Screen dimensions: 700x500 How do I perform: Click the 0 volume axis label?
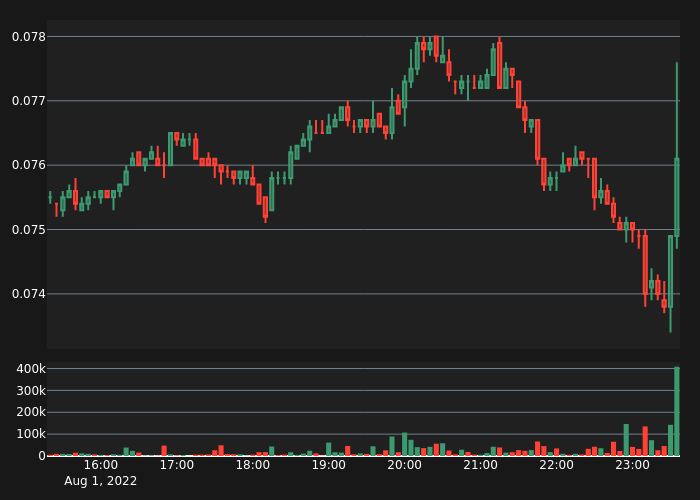pos(42,456)
